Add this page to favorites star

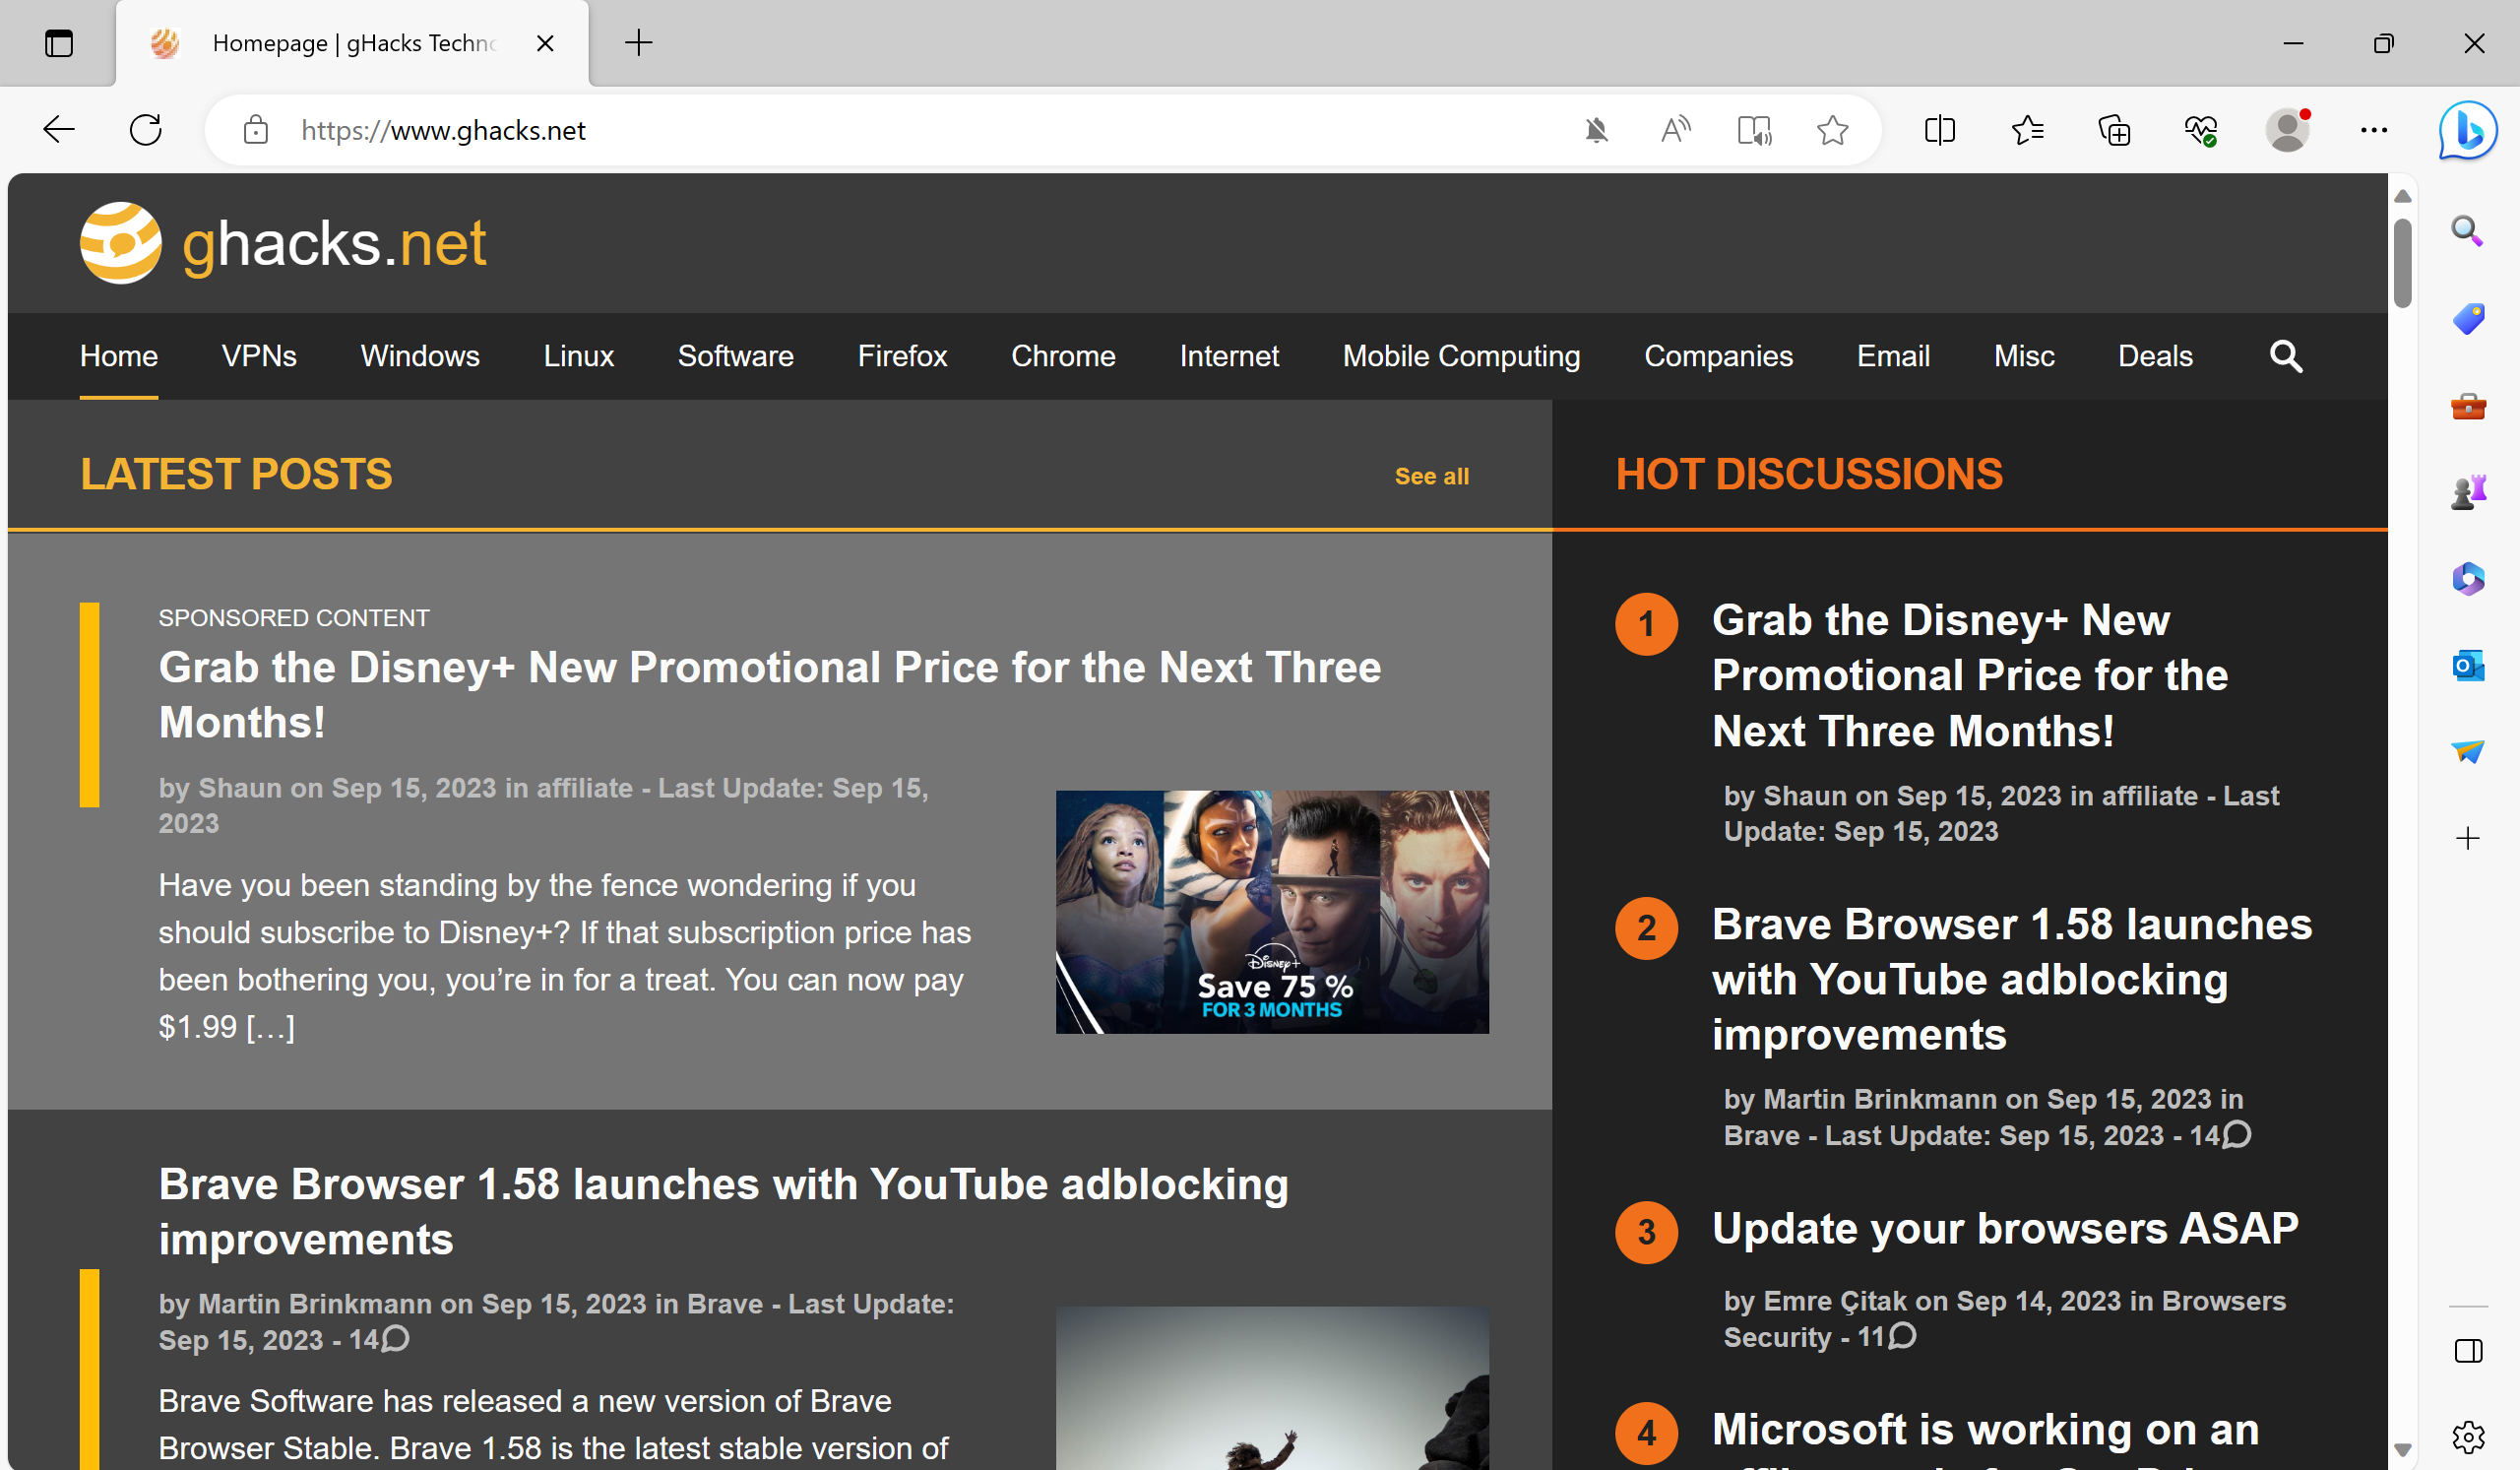(x=1832, y=130)
